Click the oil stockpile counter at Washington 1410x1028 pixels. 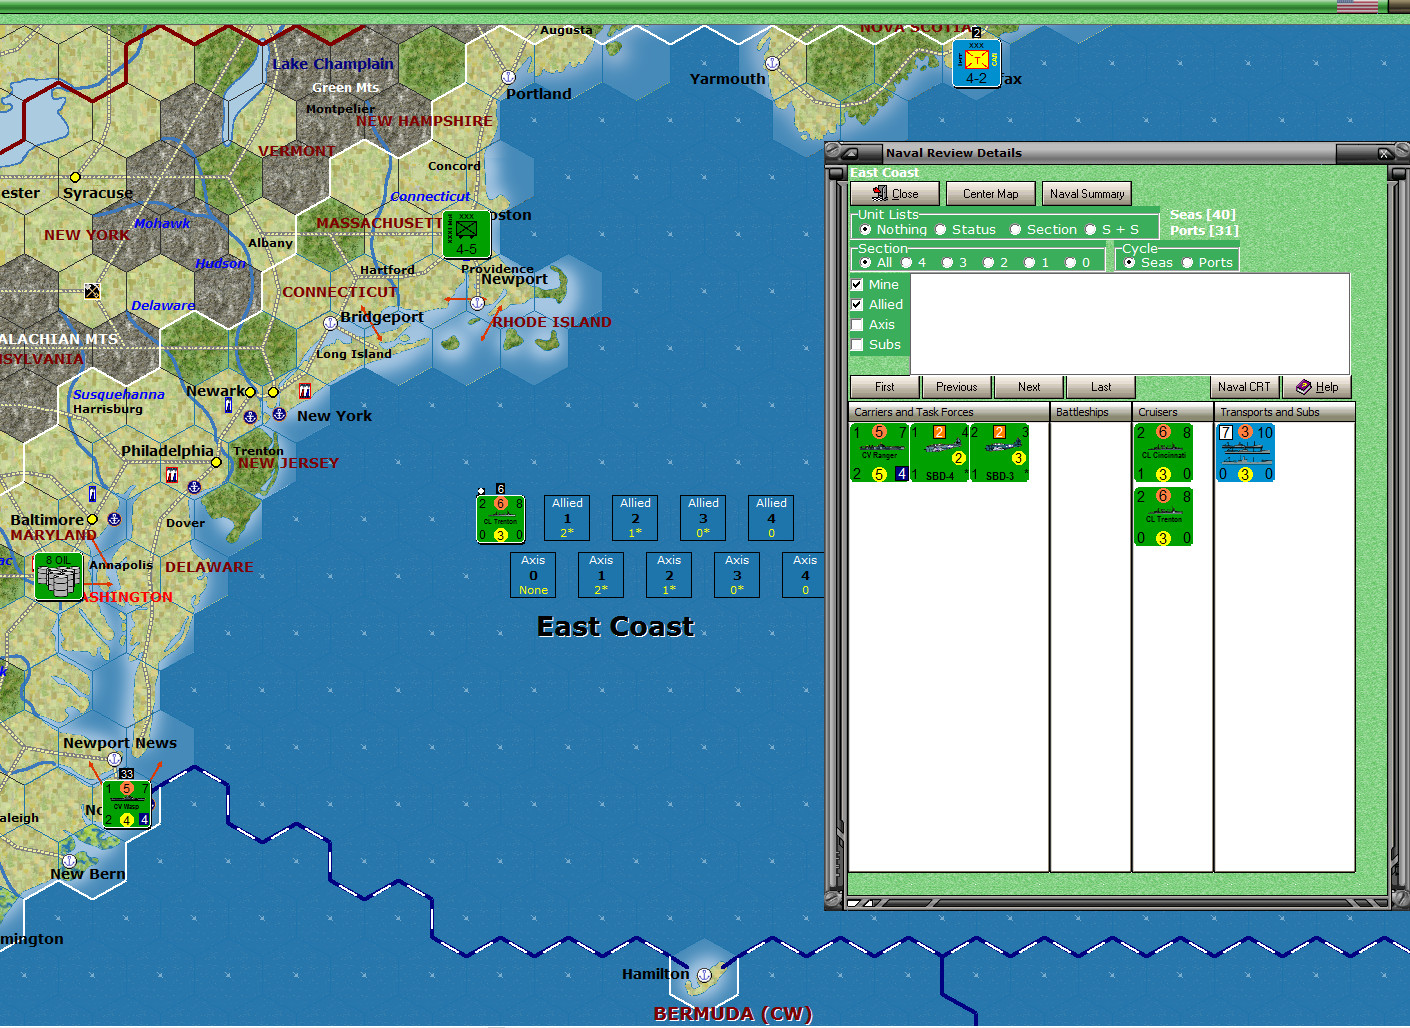coord(59,577)
